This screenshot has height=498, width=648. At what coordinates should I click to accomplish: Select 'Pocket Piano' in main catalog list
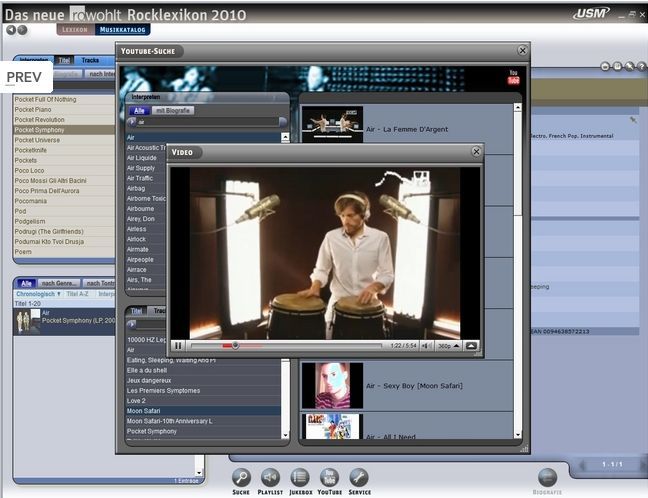pyautogui.click(x=64, y=110)
